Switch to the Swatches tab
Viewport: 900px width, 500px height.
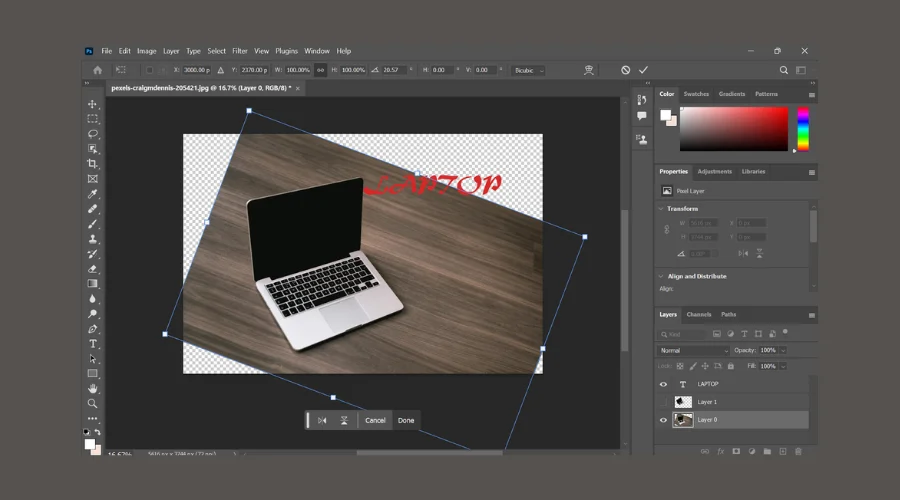[696, 94]
